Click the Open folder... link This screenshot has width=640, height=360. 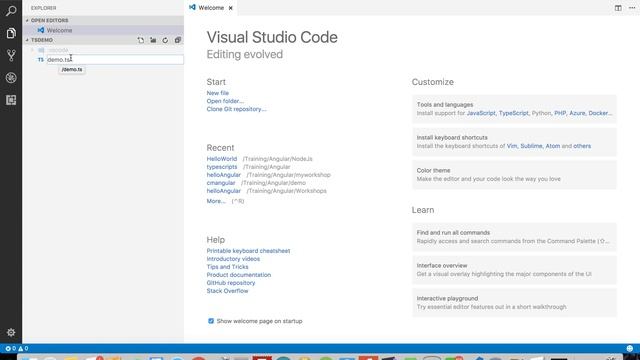pos(225,101)
